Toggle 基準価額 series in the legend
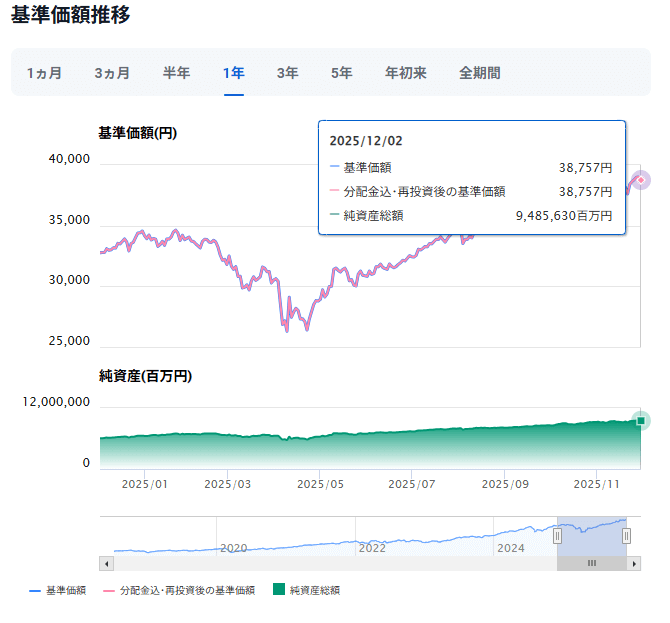The image size is (670, 623). click(x=58, y=591)
